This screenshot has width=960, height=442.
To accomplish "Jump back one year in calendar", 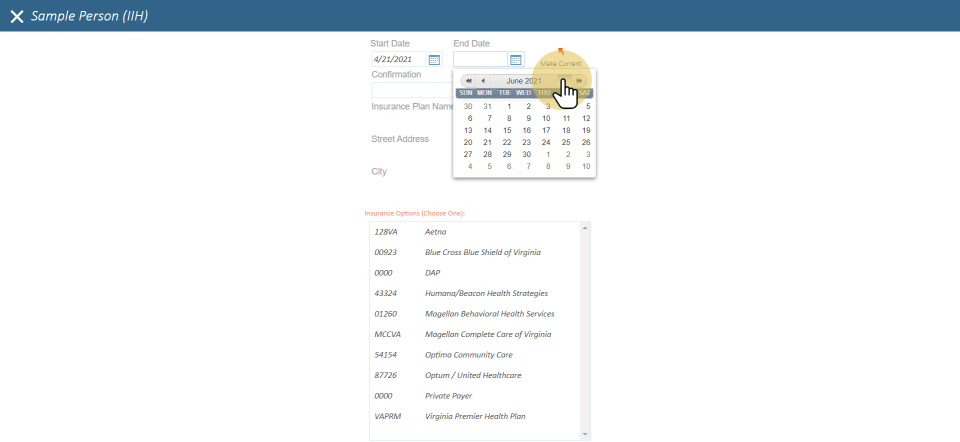I will coord(468,81).
